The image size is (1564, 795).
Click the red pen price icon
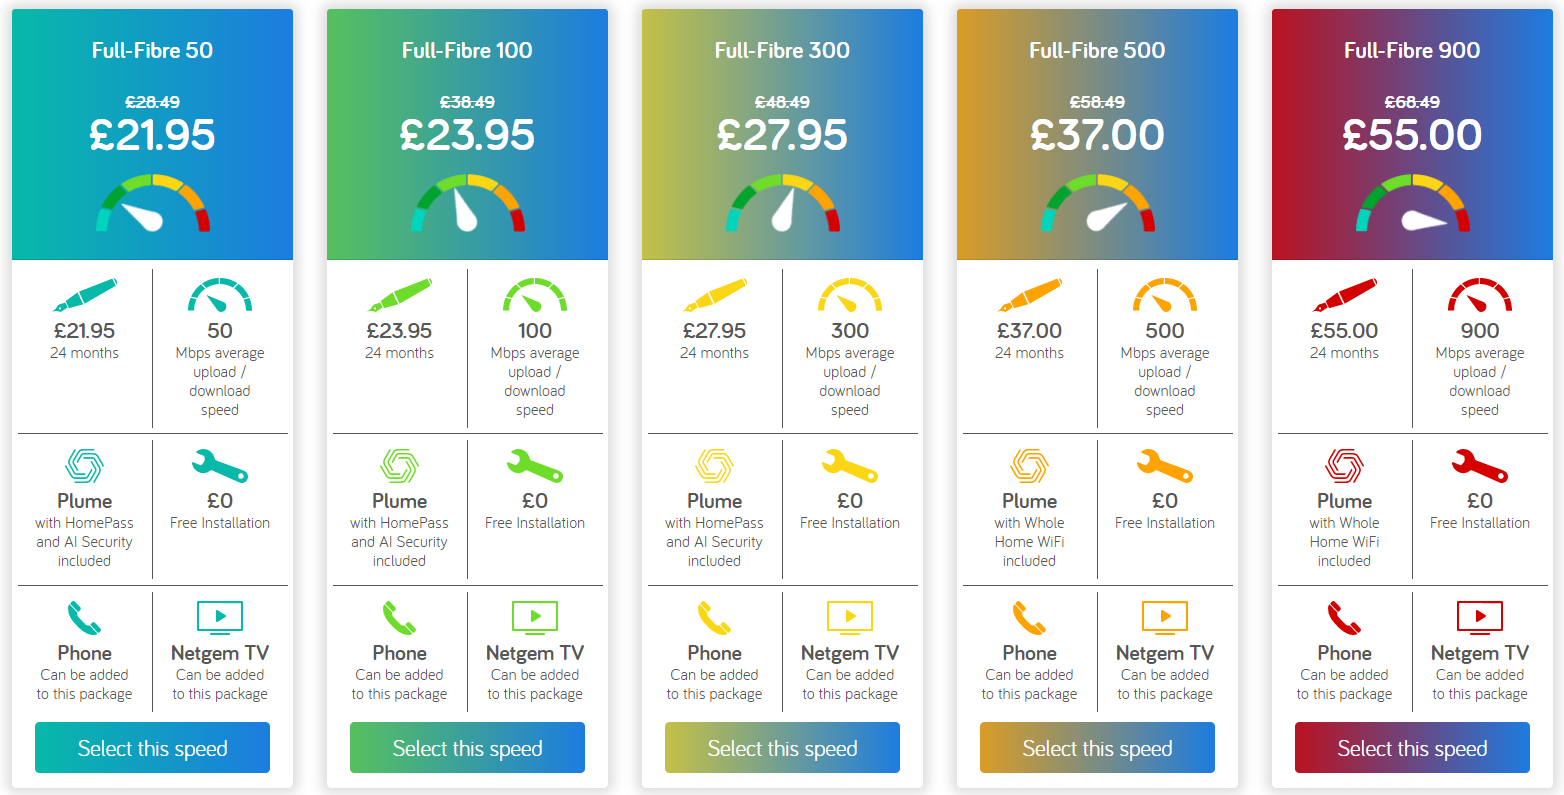click(1344, 295)
